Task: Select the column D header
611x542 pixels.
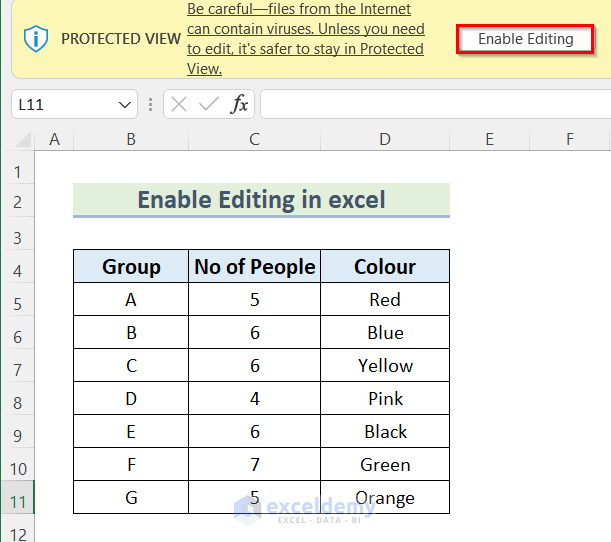Action: (x=385, y=140)
